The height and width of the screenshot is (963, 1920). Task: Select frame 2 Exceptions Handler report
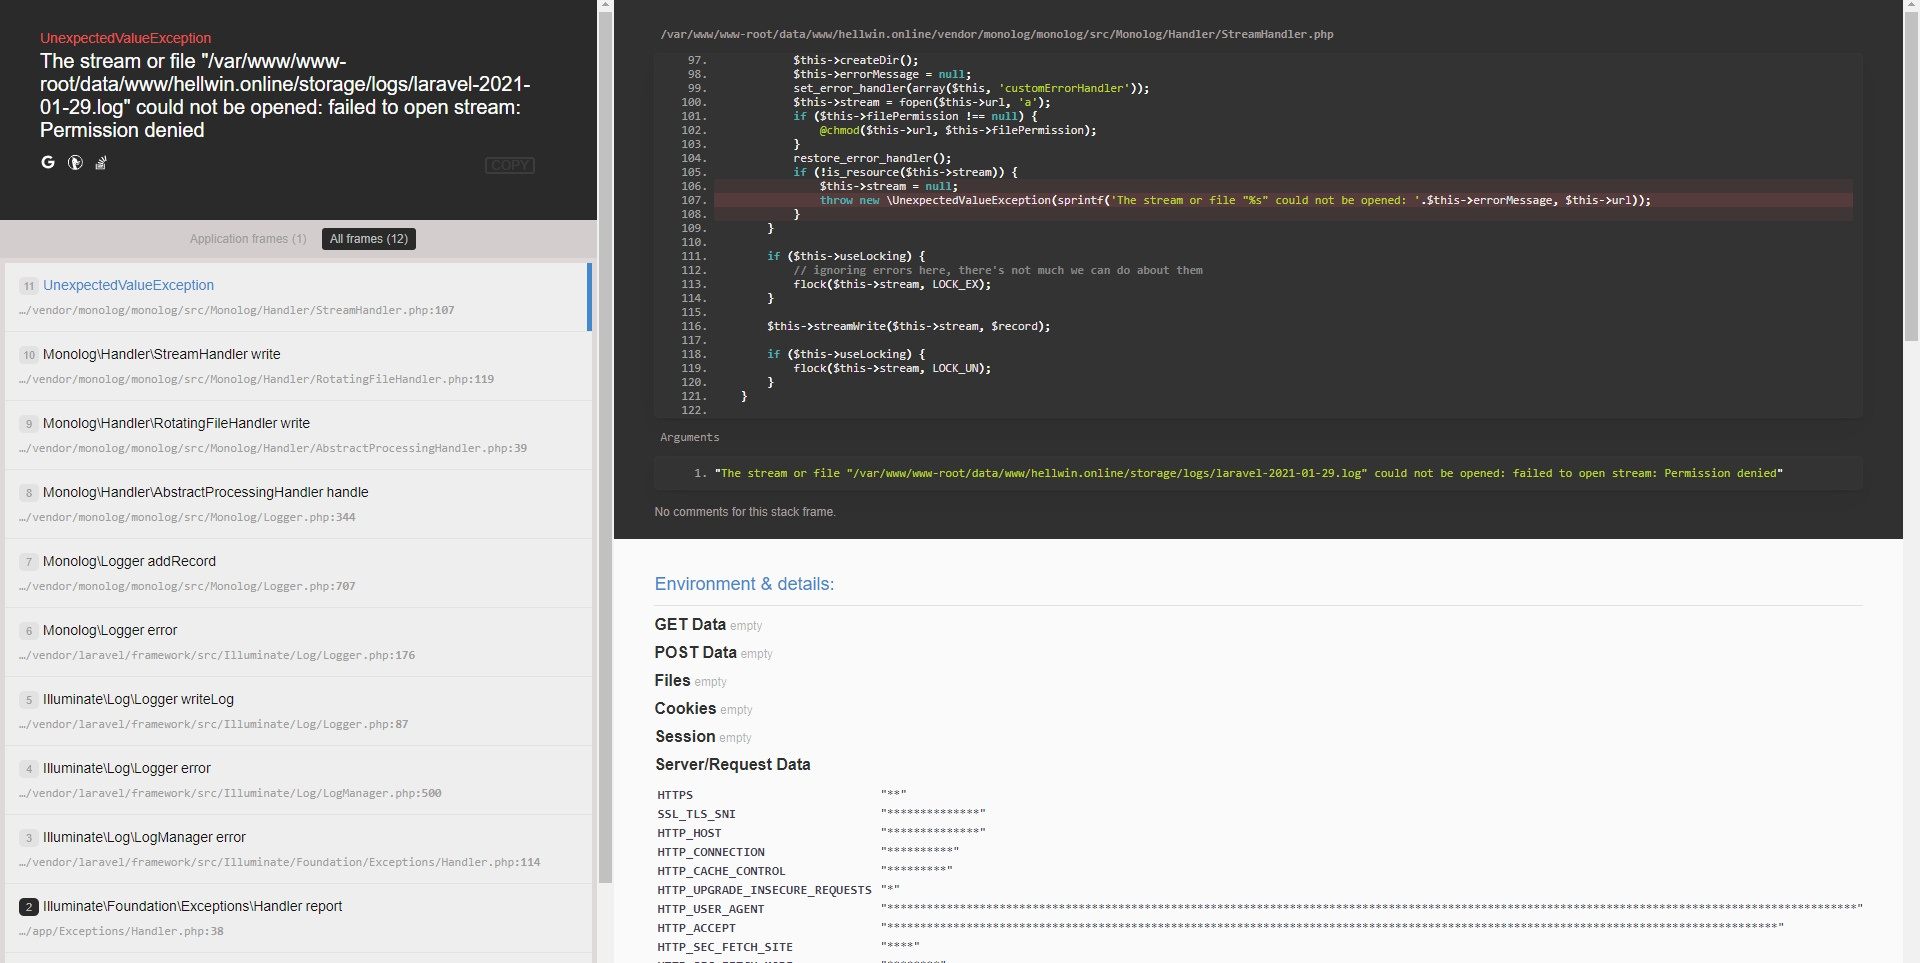click(x=298, y=918)
